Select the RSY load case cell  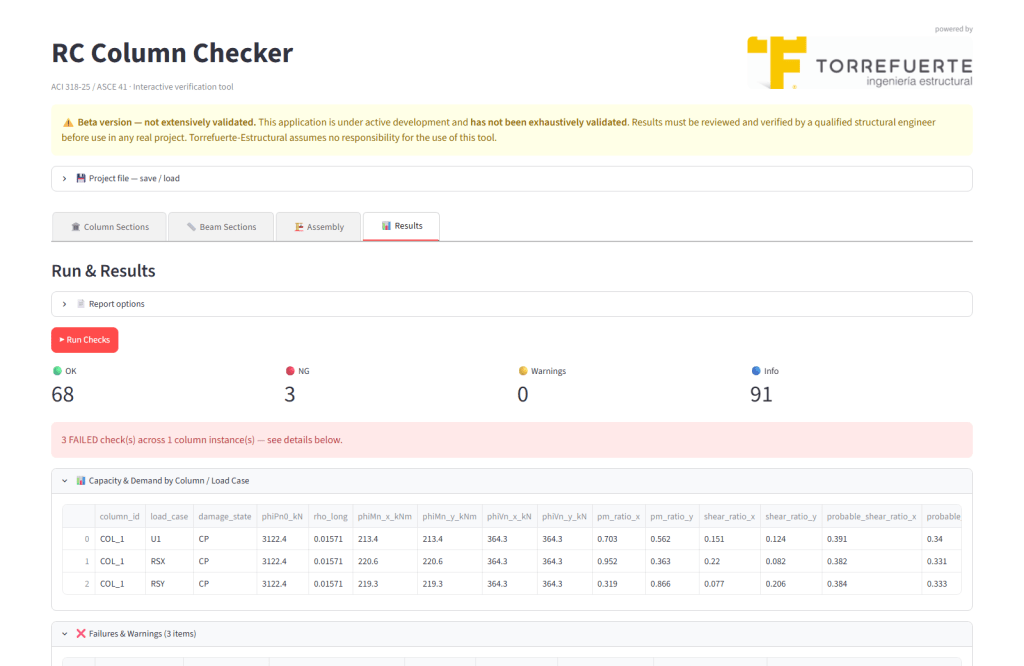169,584
